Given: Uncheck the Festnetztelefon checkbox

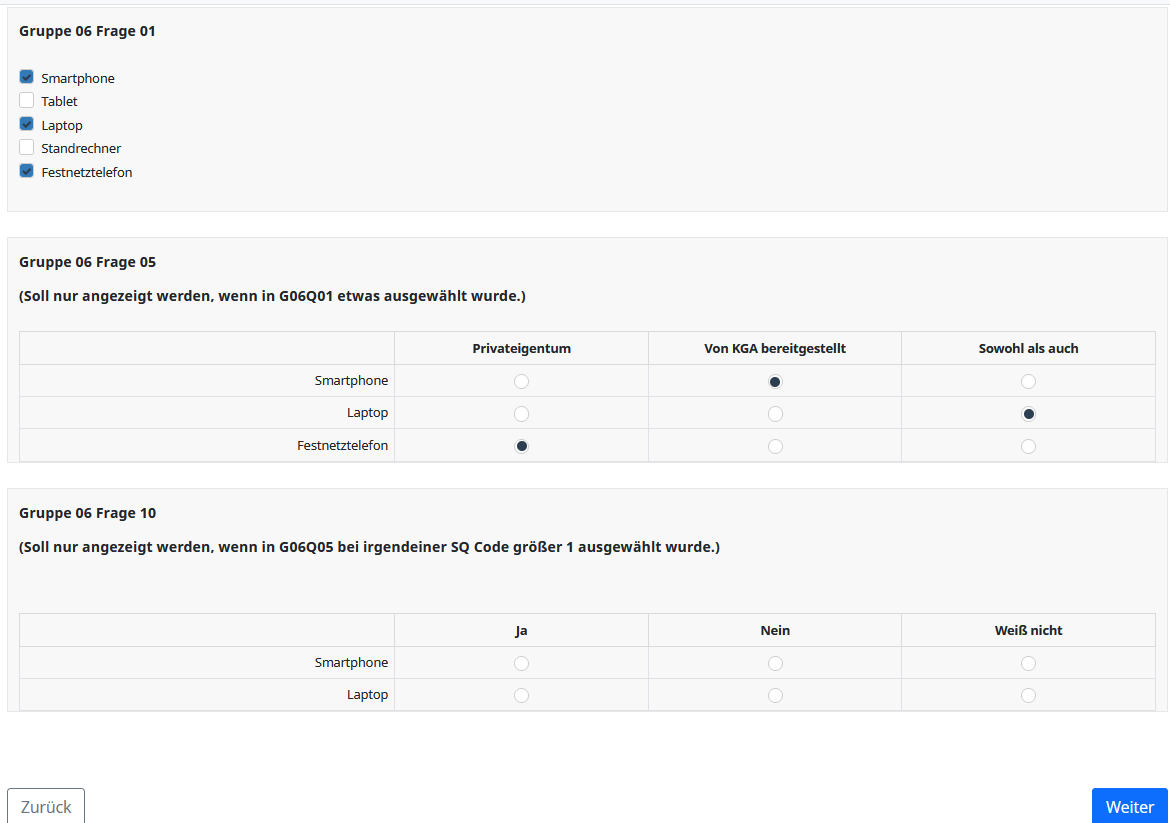Looking at the screenshot, I should pos(27,171).
